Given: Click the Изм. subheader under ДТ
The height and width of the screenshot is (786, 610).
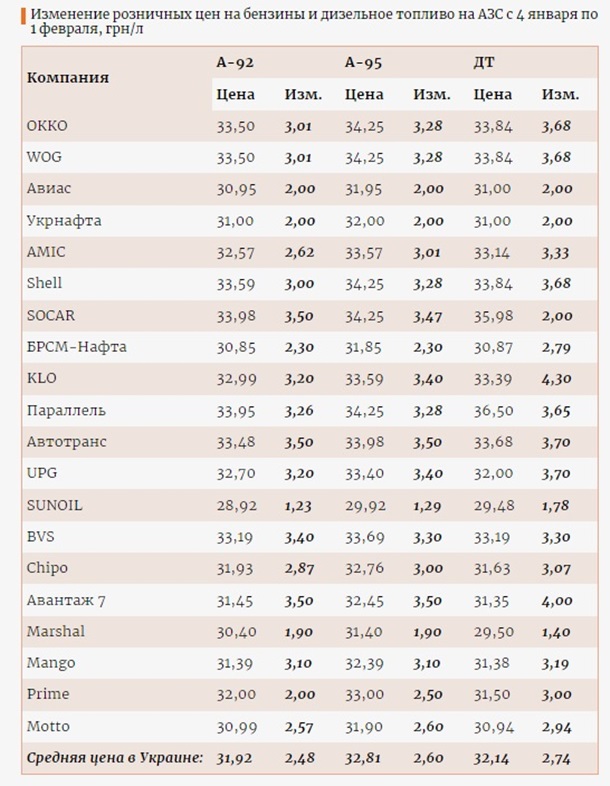Looking at the screenshot, I should click(x=560, y=95).
